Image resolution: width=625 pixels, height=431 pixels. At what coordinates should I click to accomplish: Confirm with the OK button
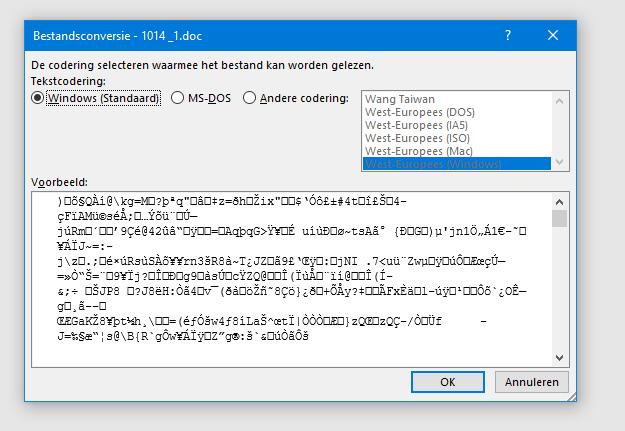pos(447,382)
